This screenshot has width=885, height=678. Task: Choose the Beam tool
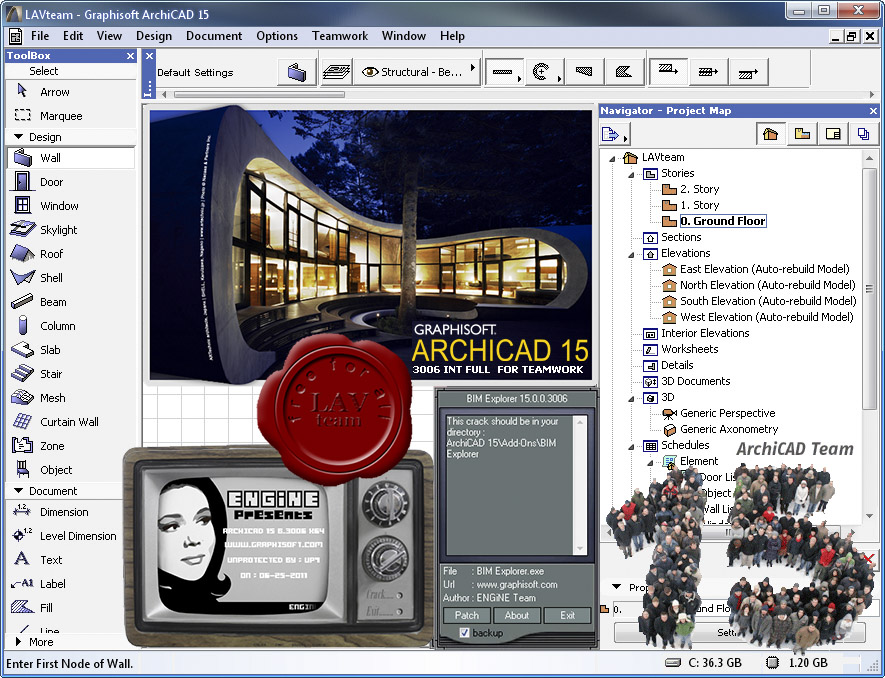[71, 302]
